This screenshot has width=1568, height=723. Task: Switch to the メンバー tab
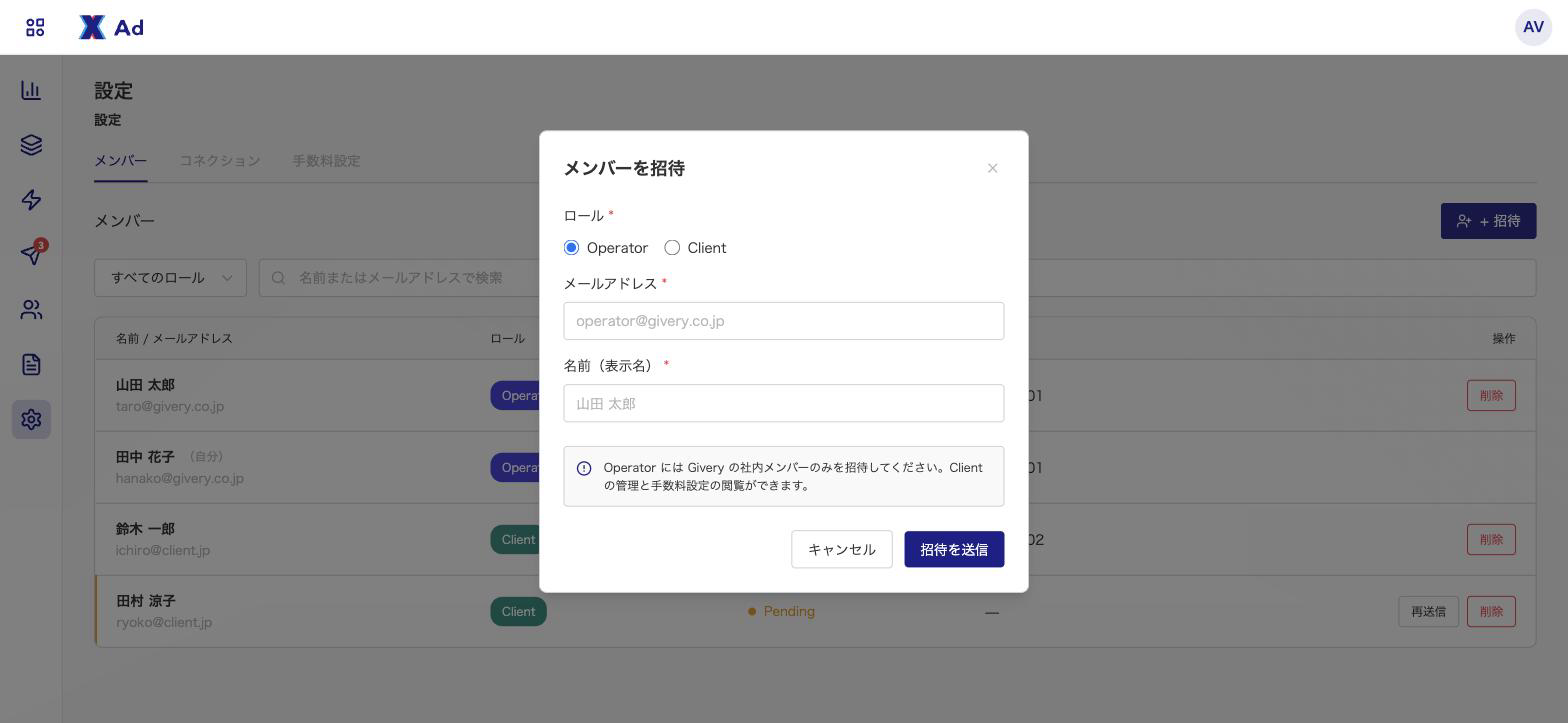pos(120,161)
